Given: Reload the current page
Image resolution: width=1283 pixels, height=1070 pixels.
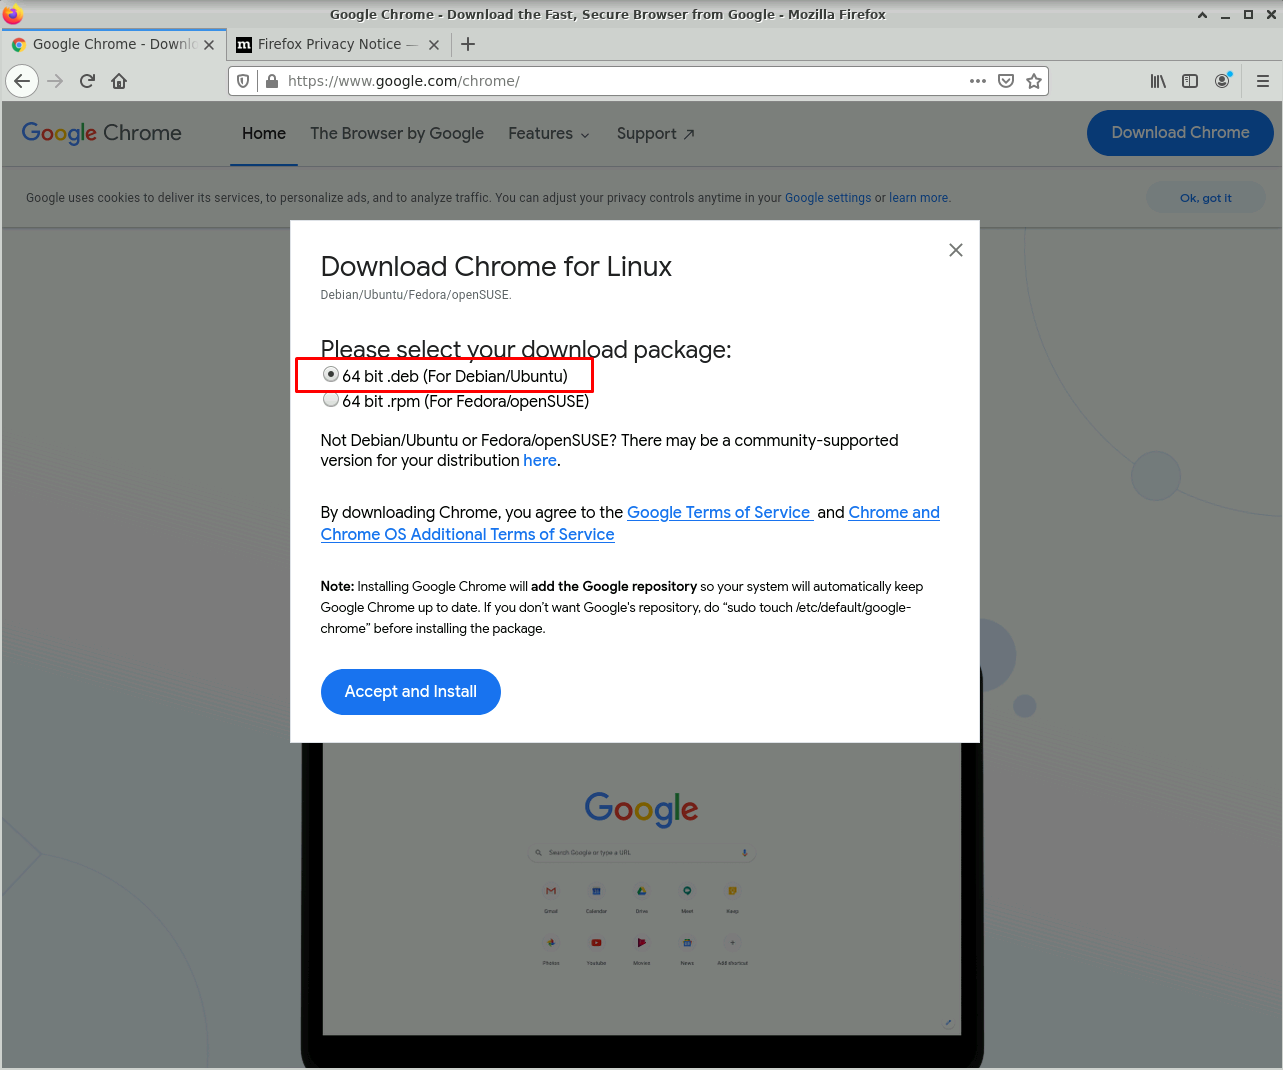Looking at the screenshot, I should pyautogui.click(x=87, y=81).
